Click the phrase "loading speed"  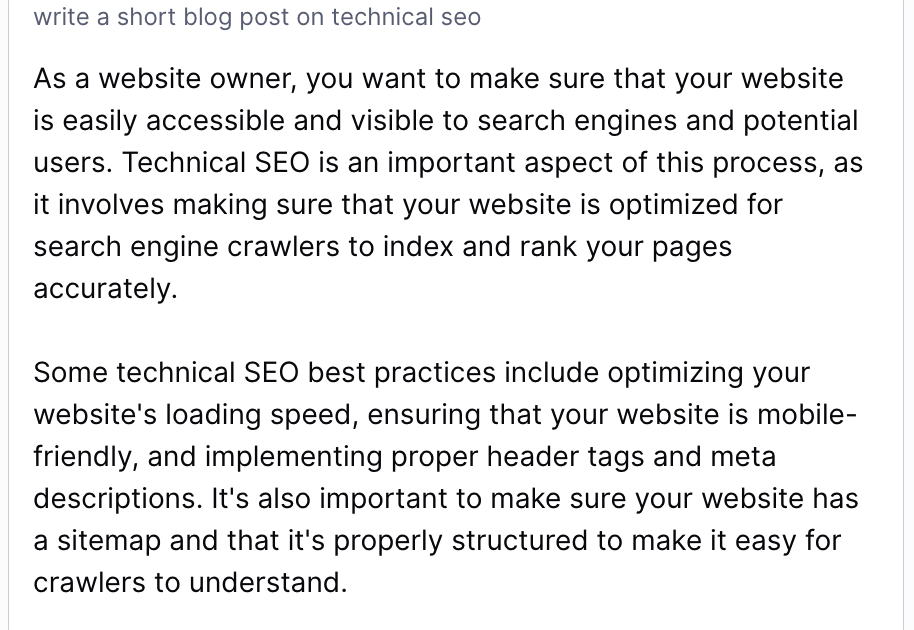pos(261,416)
